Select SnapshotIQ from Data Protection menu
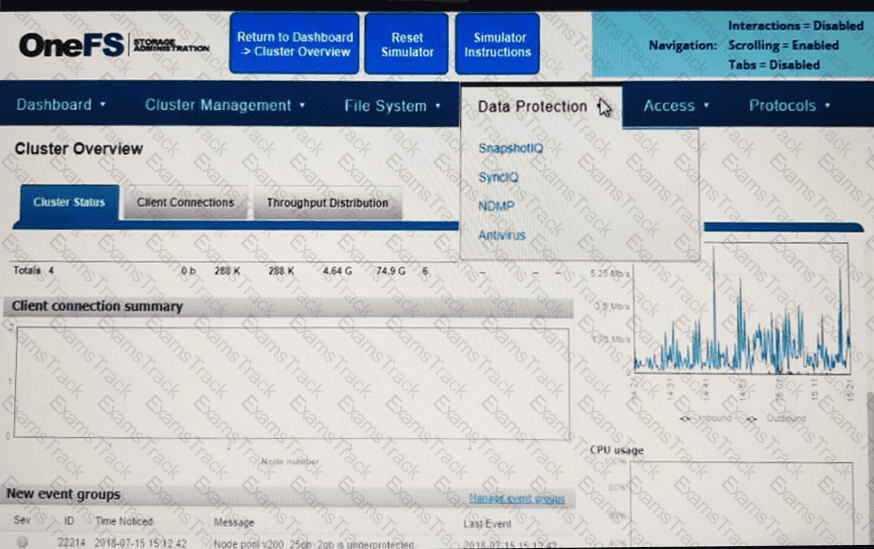The image size is (874, 549). pyautogui.click(x=509, y=148)
